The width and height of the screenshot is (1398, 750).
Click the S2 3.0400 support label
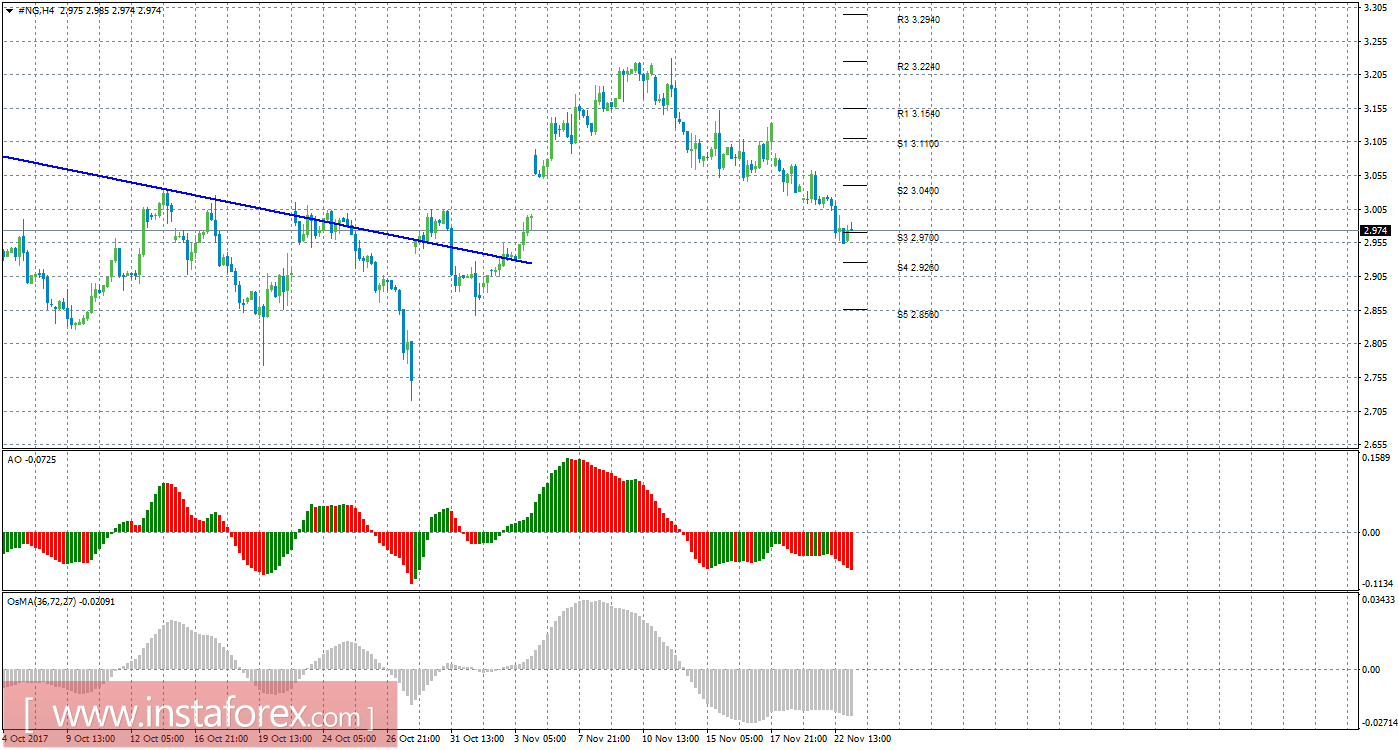918,191
